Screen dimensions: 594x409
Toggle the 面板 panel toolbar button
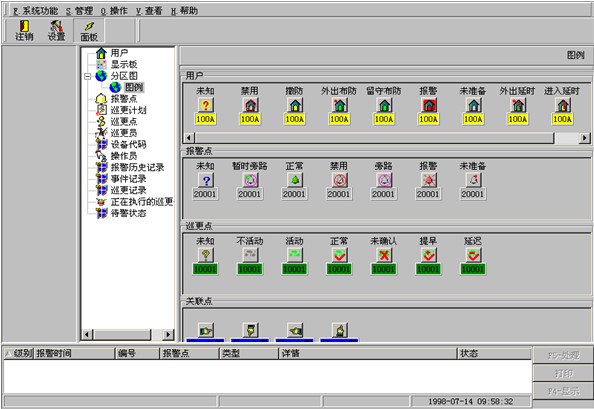(x=89, y=30)
